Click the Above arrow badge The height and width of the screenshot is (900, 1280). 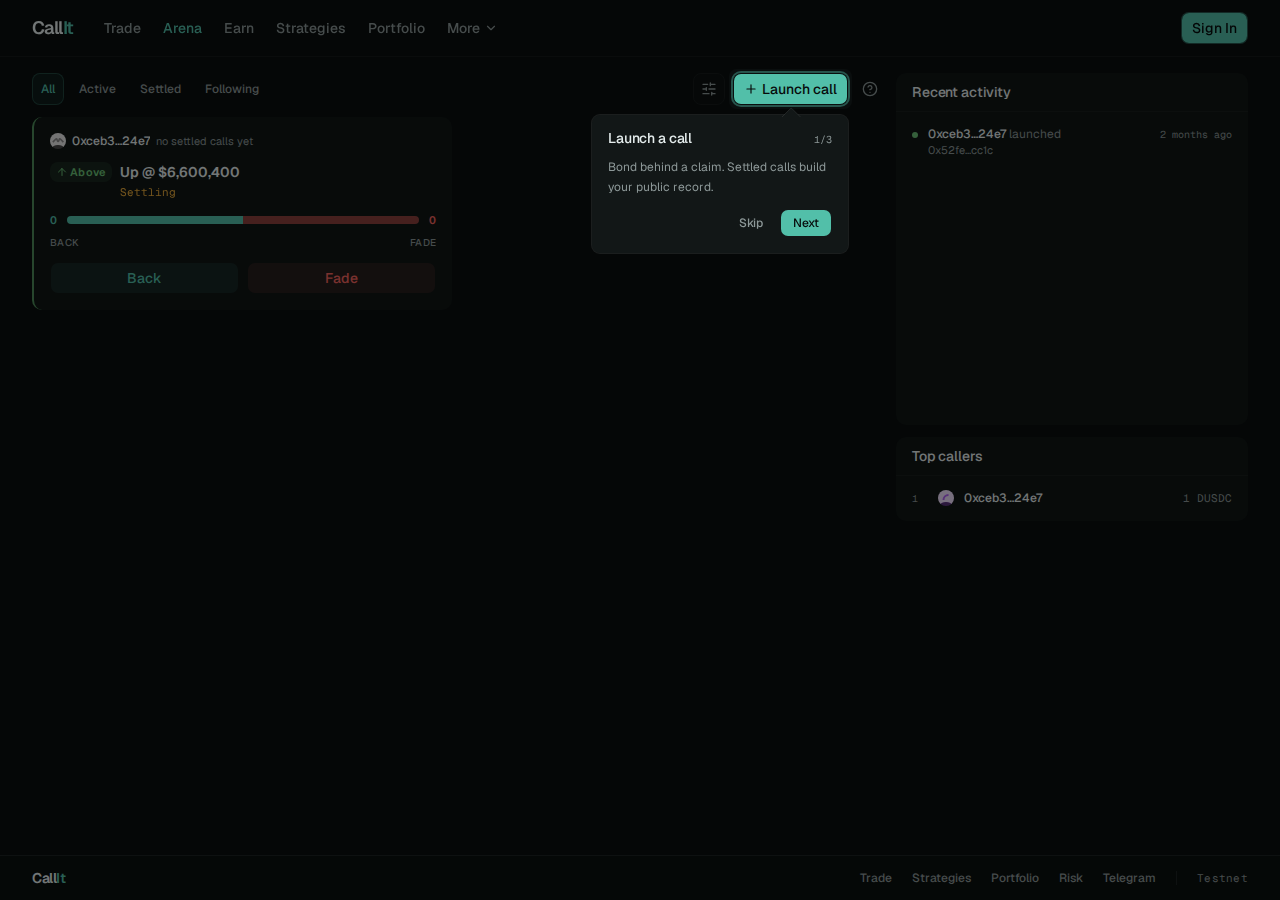[x=81, y=172]
